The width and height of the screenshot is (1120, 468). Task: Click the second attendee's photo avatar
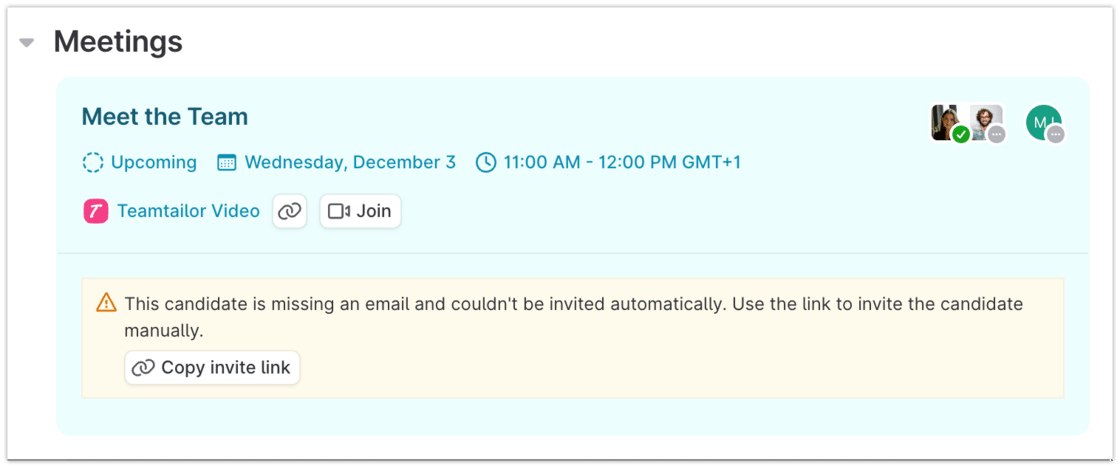(x=985, y=120)
